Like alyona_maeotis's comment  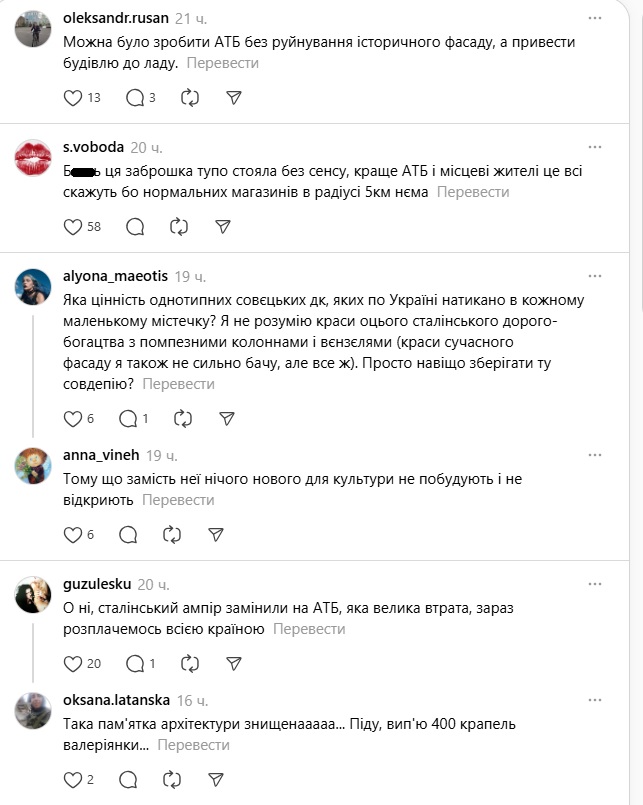(72, 419)
